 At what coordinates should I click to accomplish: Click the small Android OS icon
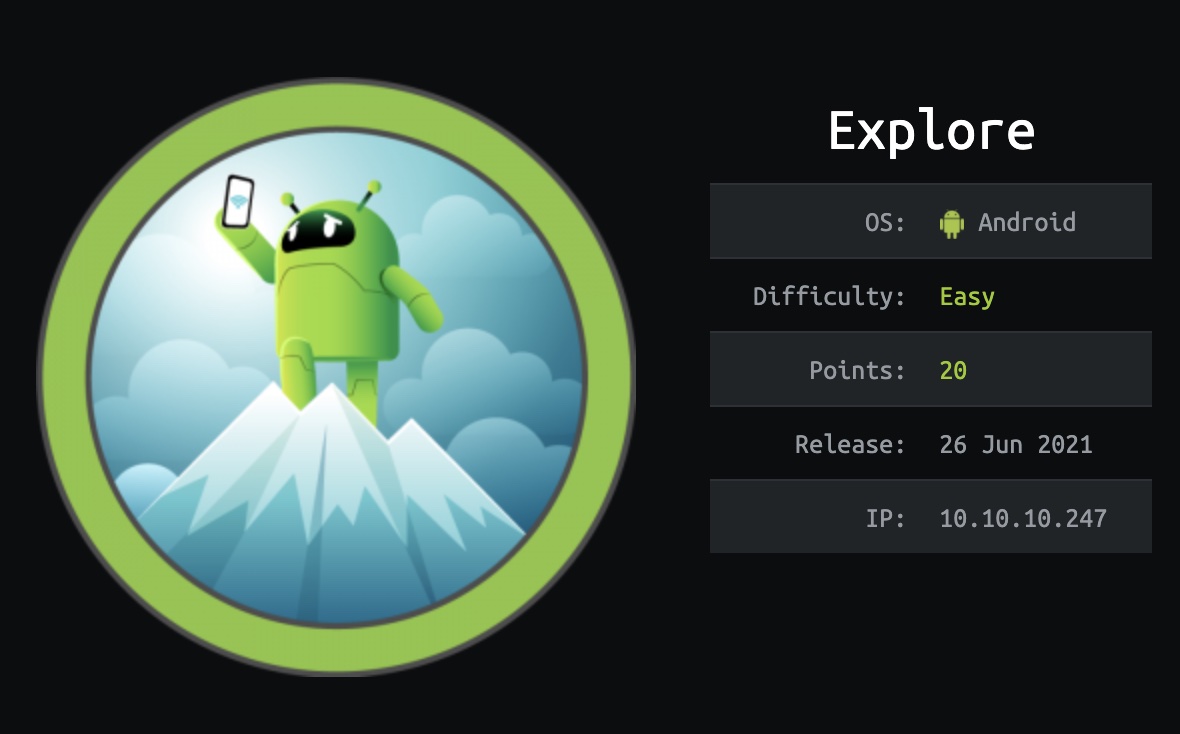(951, 224)
